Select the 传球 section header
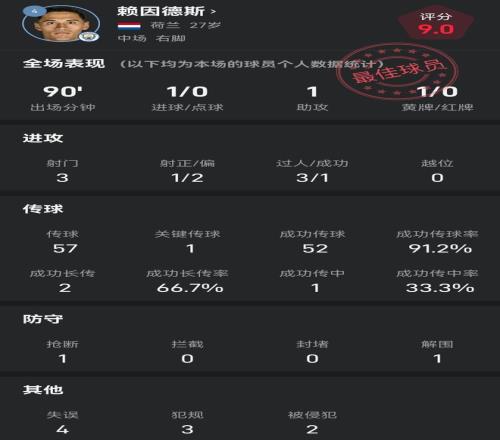Viewport: 500px width, 440px height. click(43, 209)
